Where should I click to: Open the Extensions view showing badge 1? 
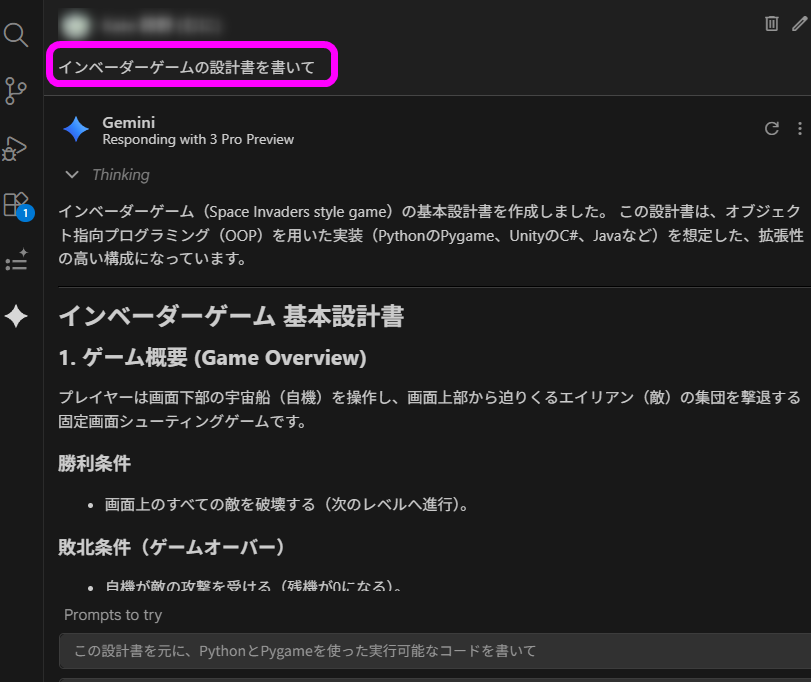[x=16, y=205]
